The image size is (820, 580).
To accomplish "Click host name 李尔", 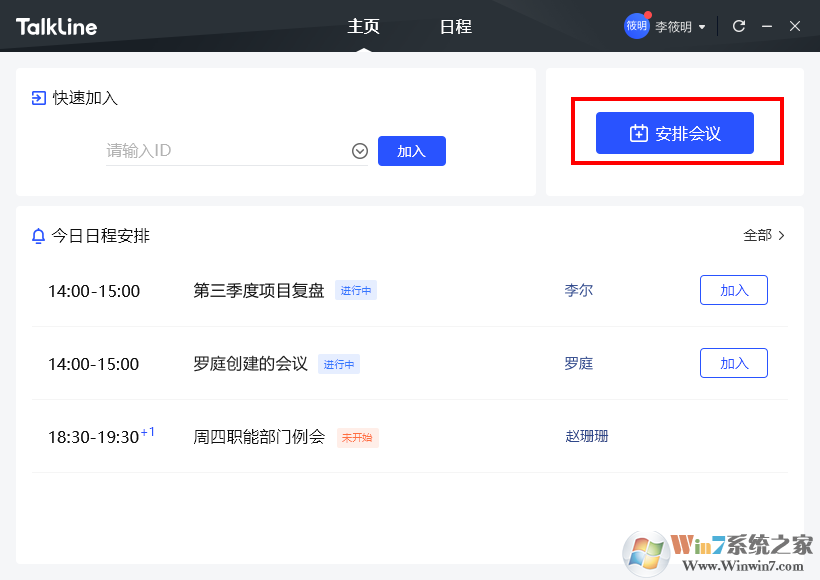I will 579,290.
